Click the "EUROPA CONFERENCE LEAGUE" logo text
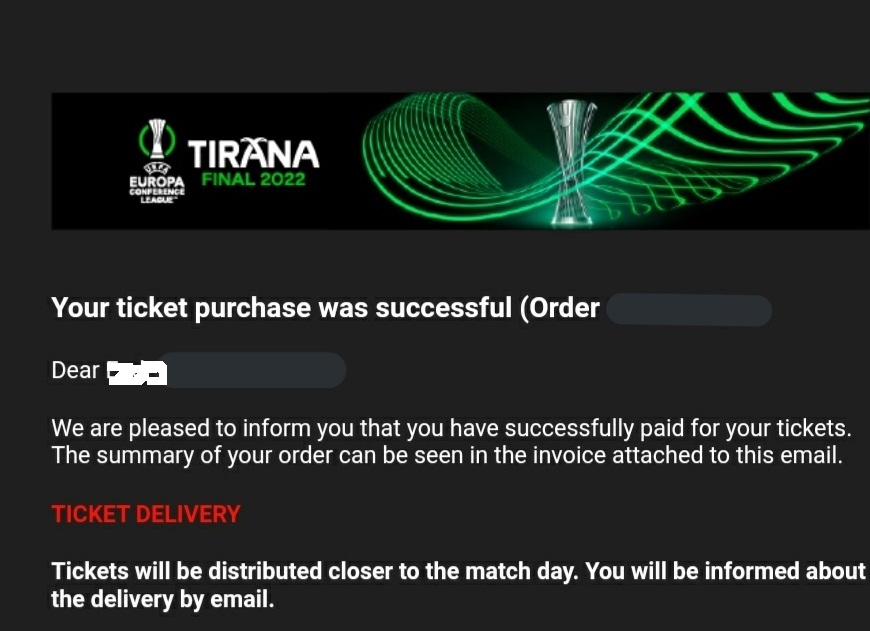Viewport: 870px width, 631px height. click(154, 188)
